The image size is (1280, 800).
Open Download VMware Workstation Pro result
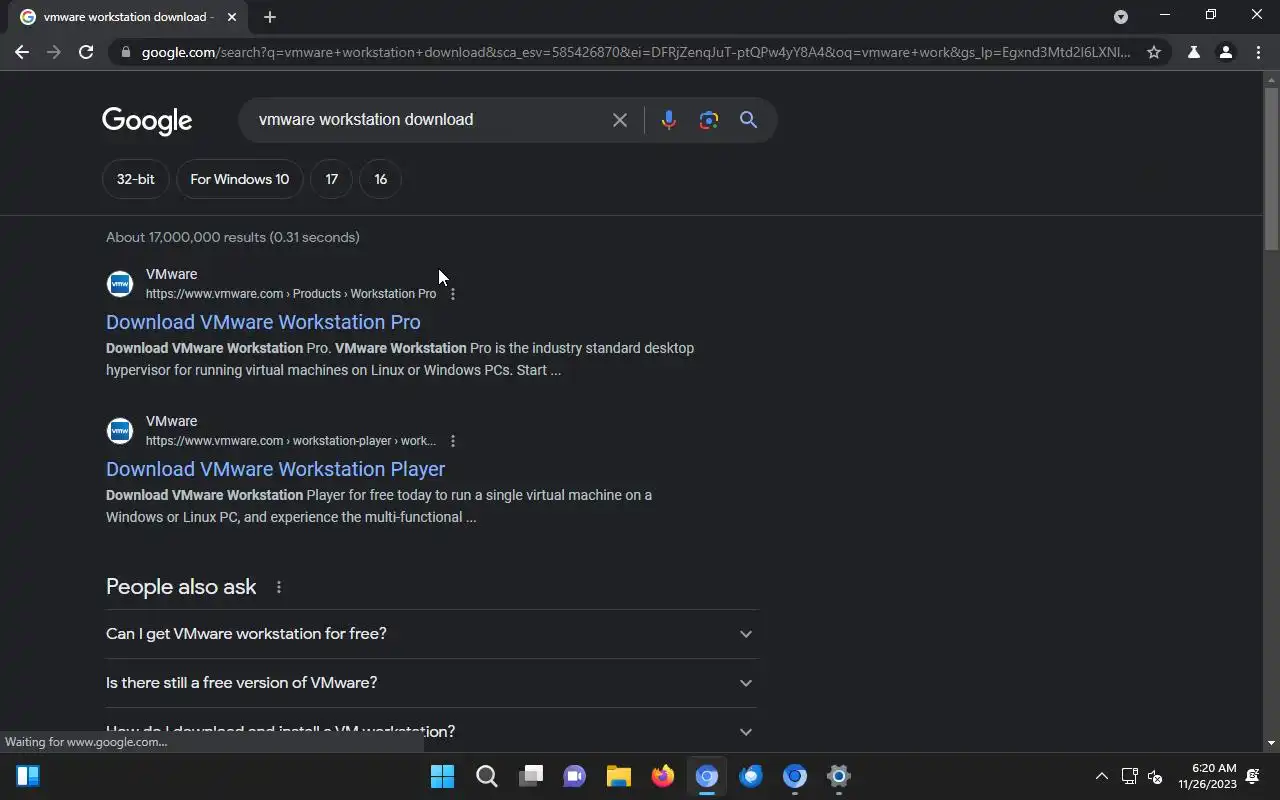(263, 322)
